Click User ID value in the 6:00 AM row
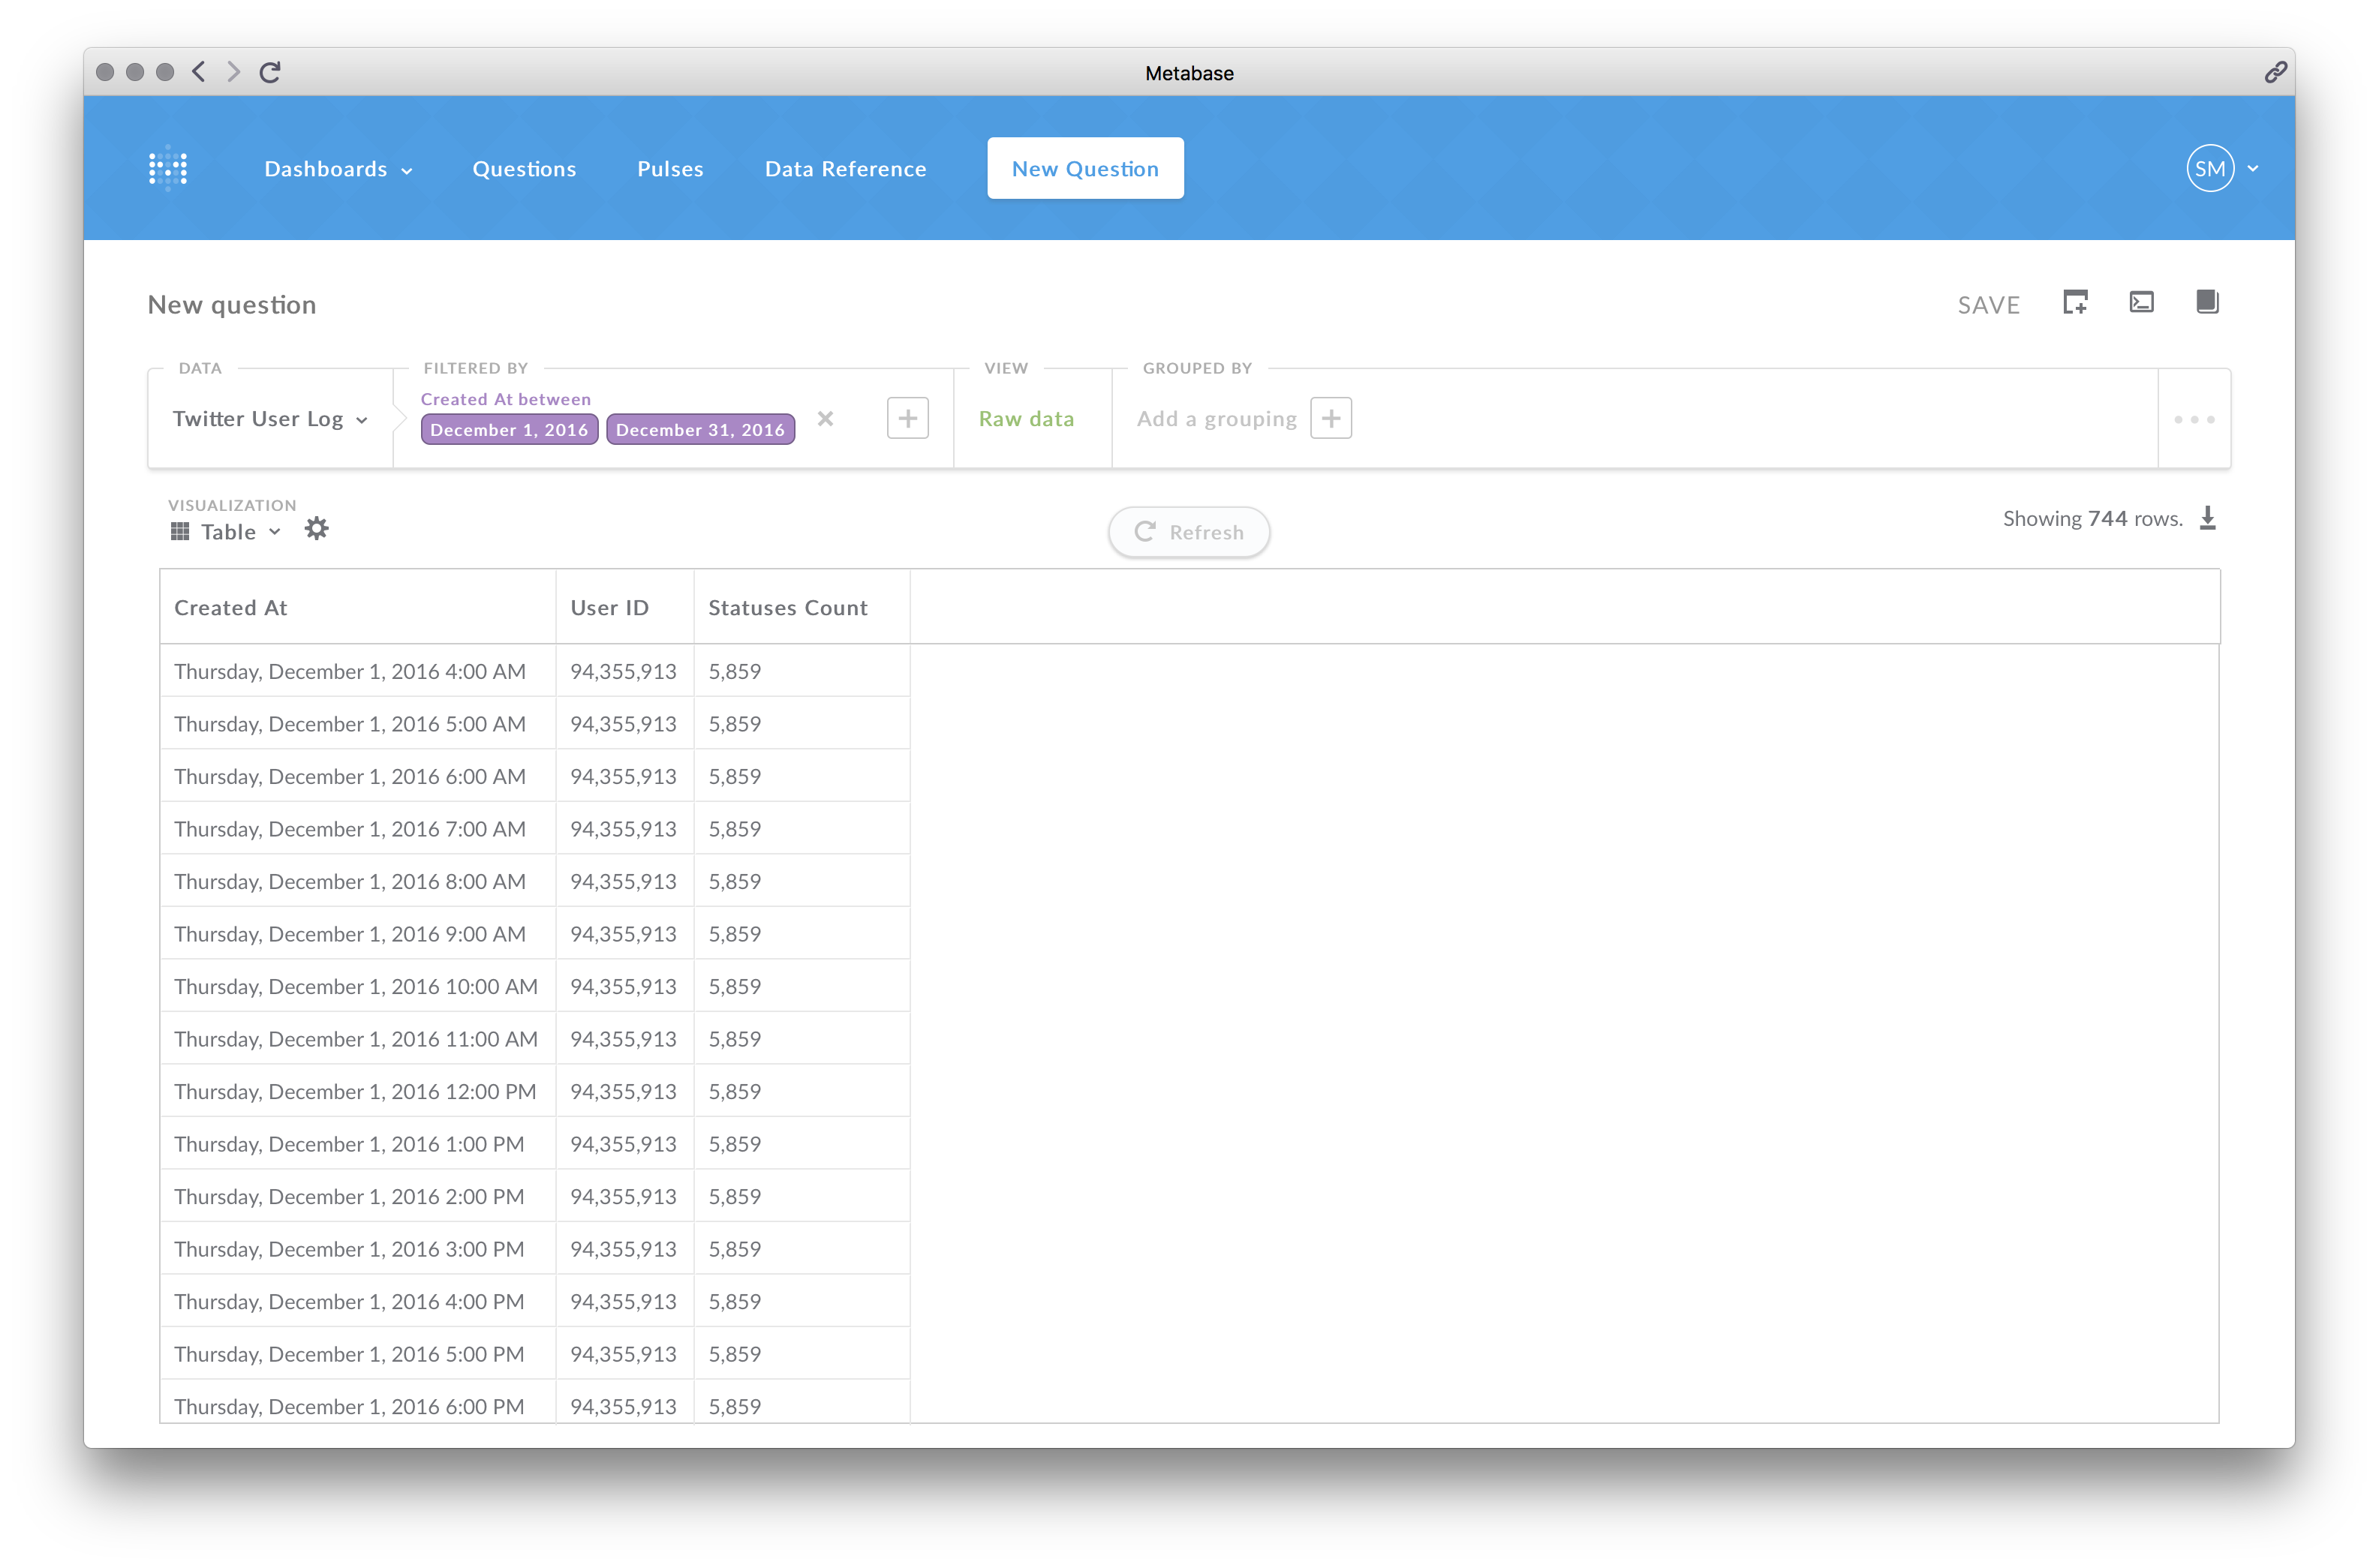Viewport: 2379px width, 1568px height. click(624, 776)
